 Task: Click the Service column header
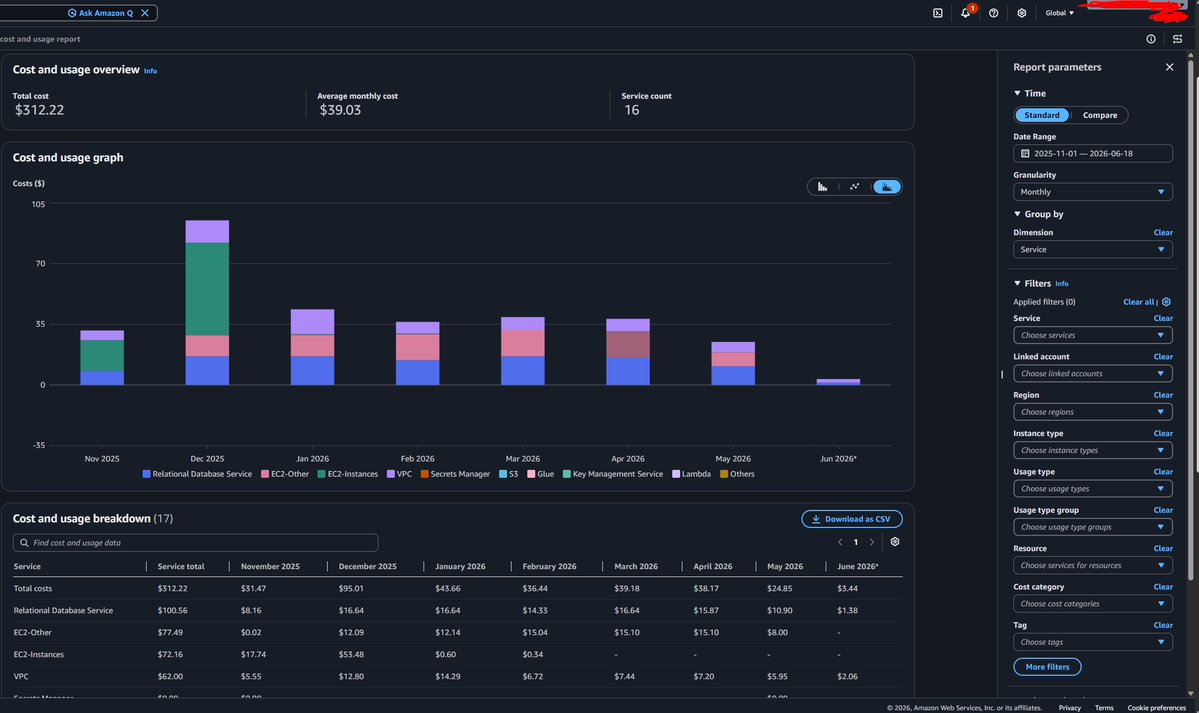coord(27,567)
